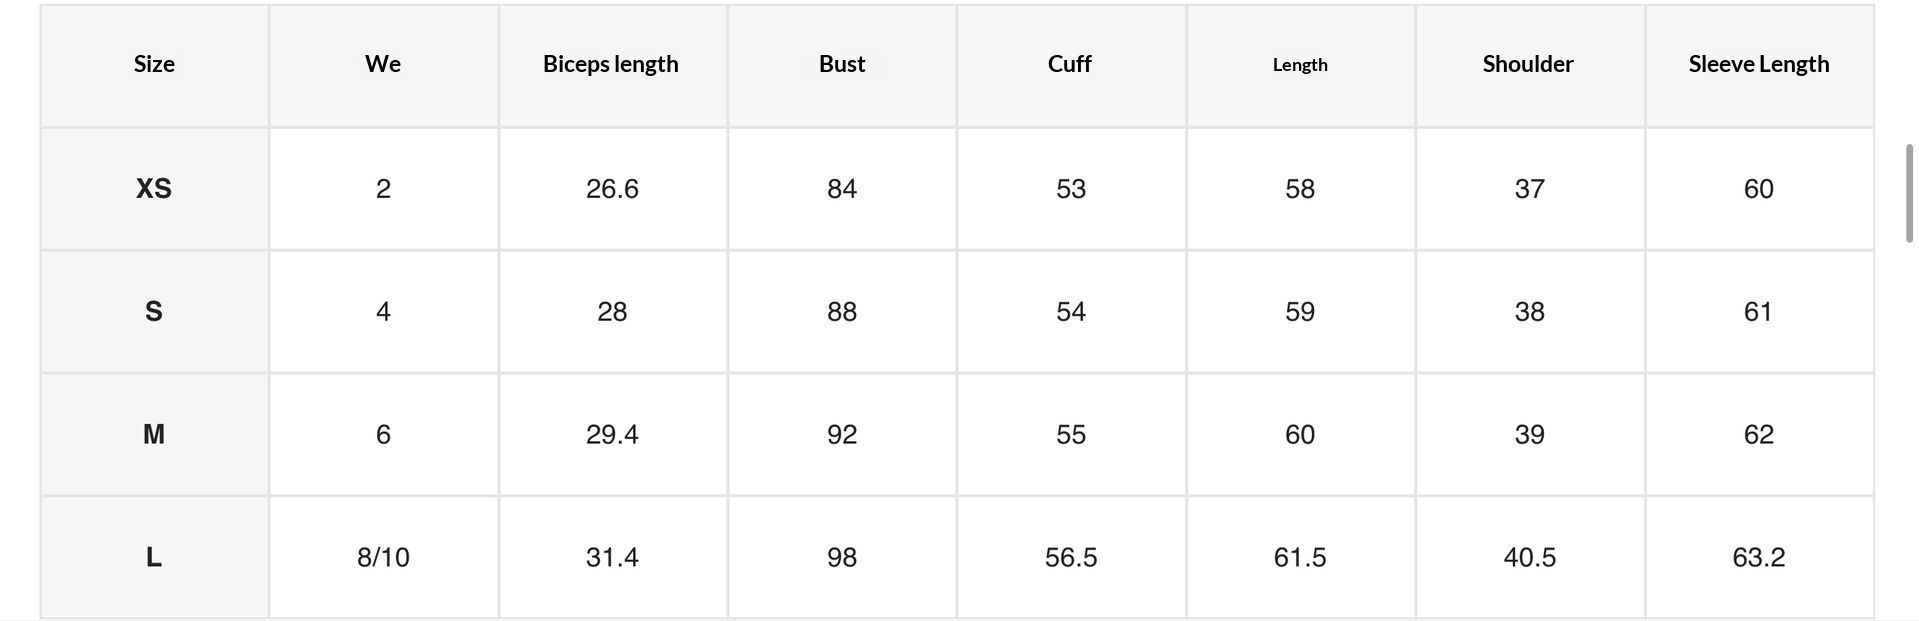
Task: Select the S size row label
Action: pyautogui.click(x=154, y=312)
